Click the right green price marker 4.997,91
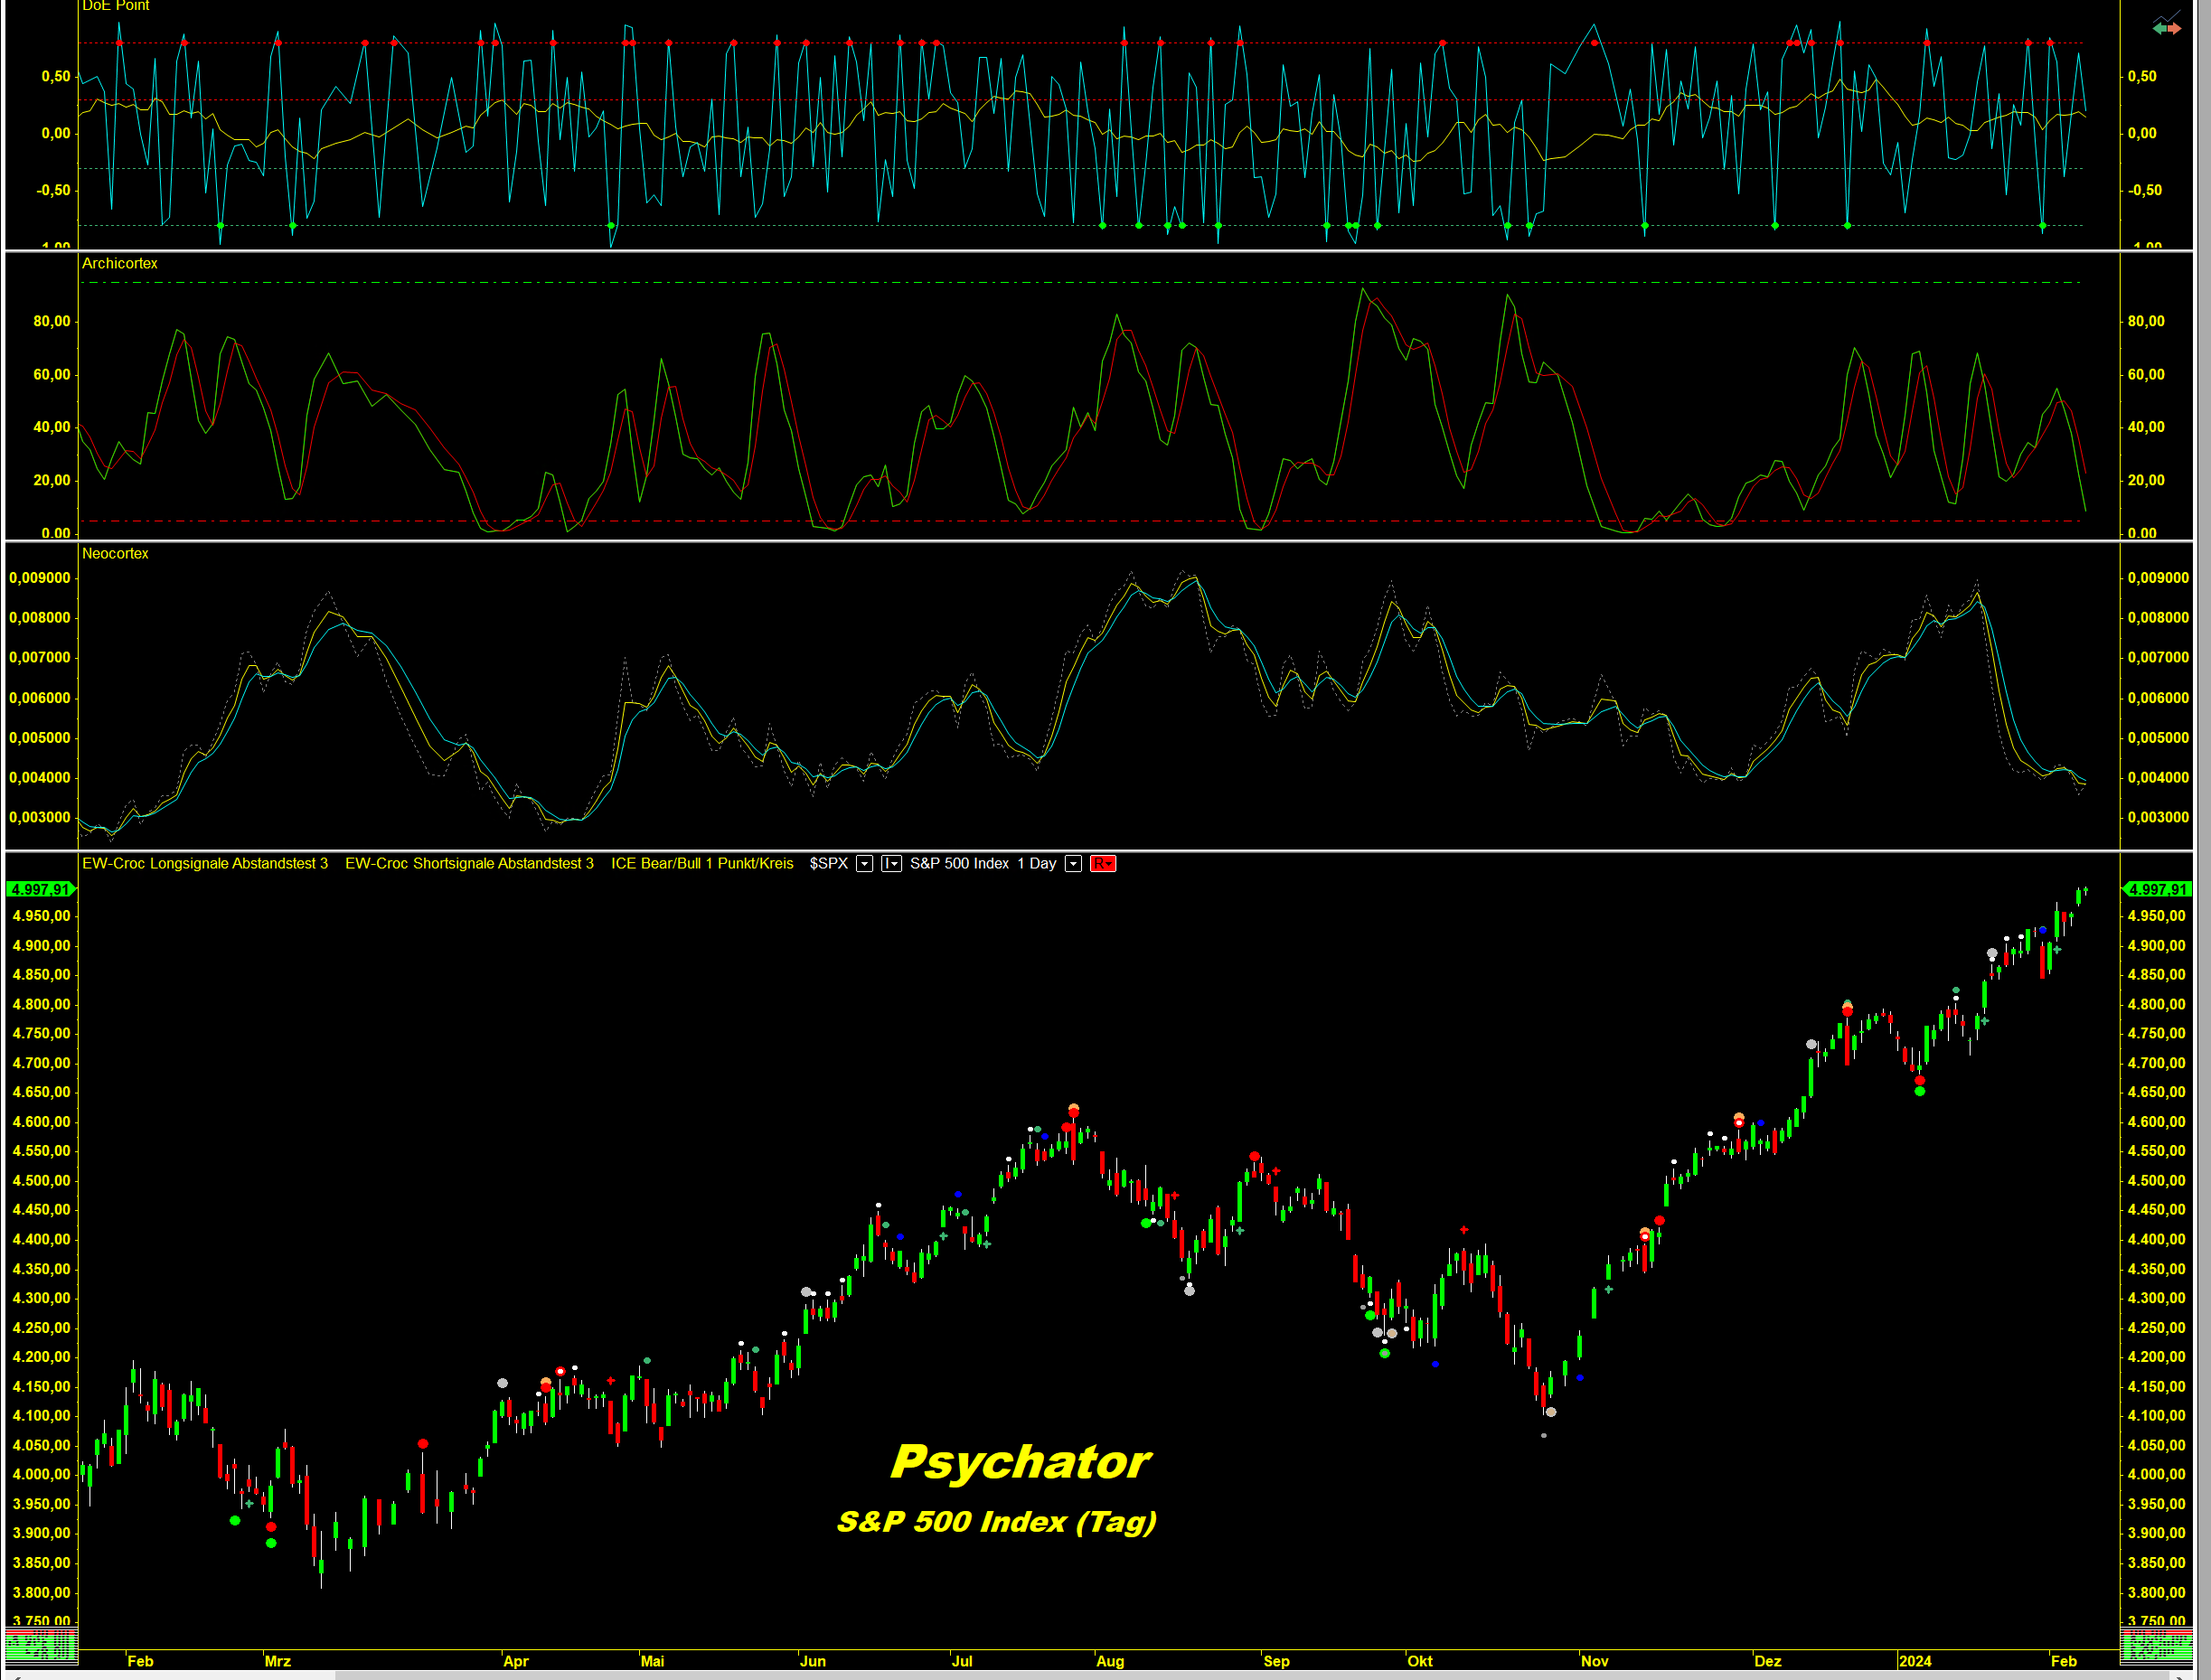The image size is (2211, 1680). [x=2157, y=889]
